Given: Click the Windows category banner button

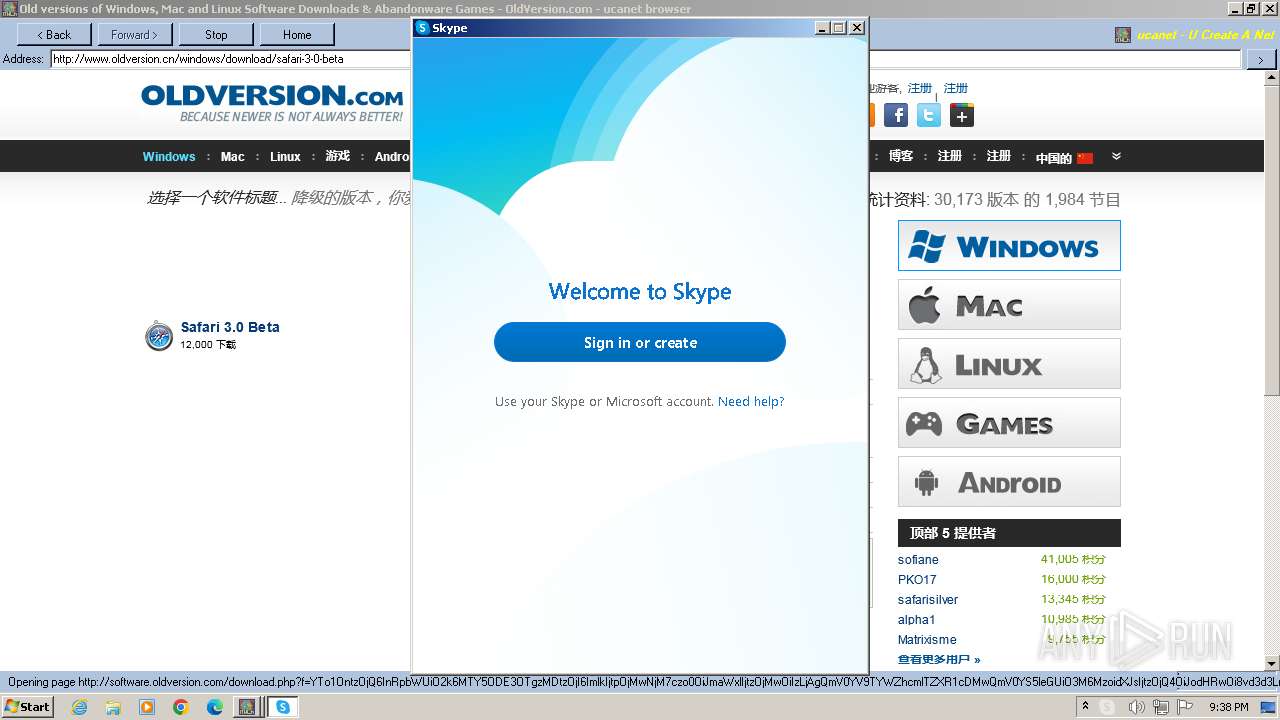Looking at the screenshot, I should [1009, 246].
